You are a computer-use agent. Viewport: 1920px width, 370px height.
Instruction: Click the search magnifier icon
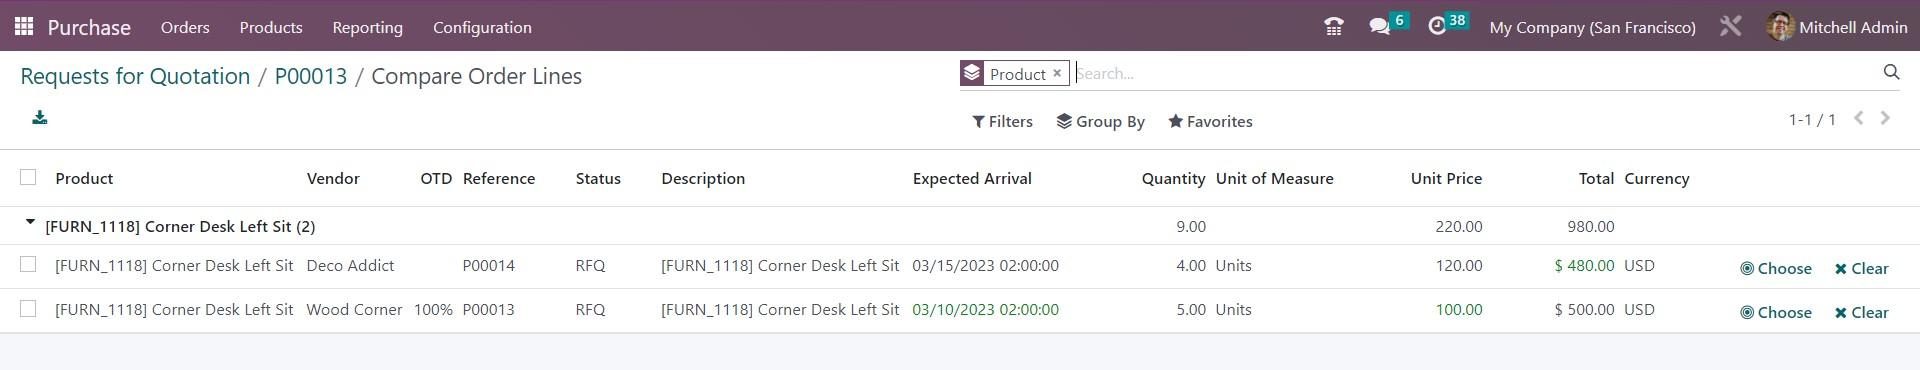[x=1891, y=72]
